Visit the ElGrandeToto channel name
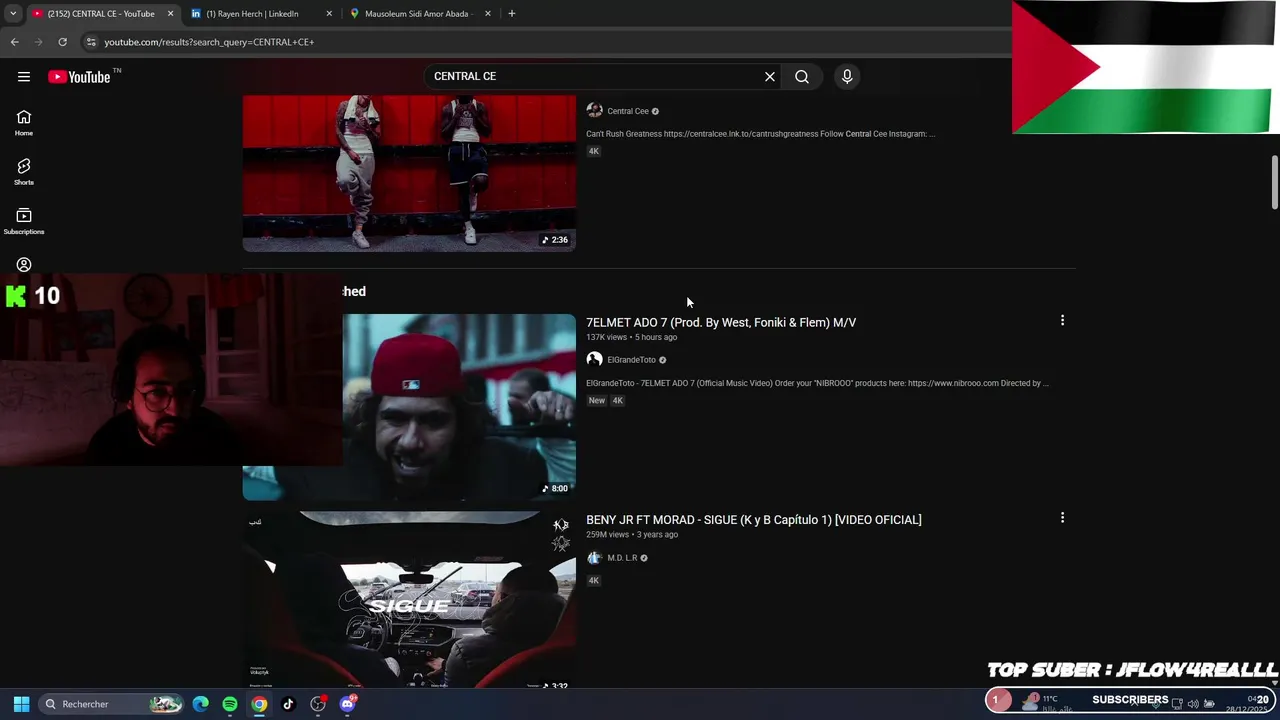 (x=631, y=360)
